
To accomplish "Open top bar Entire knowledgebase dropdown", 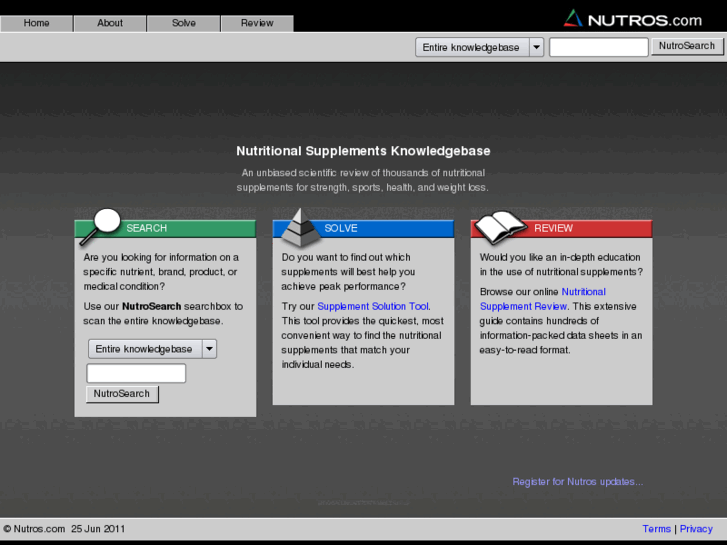I will point(479,47).
